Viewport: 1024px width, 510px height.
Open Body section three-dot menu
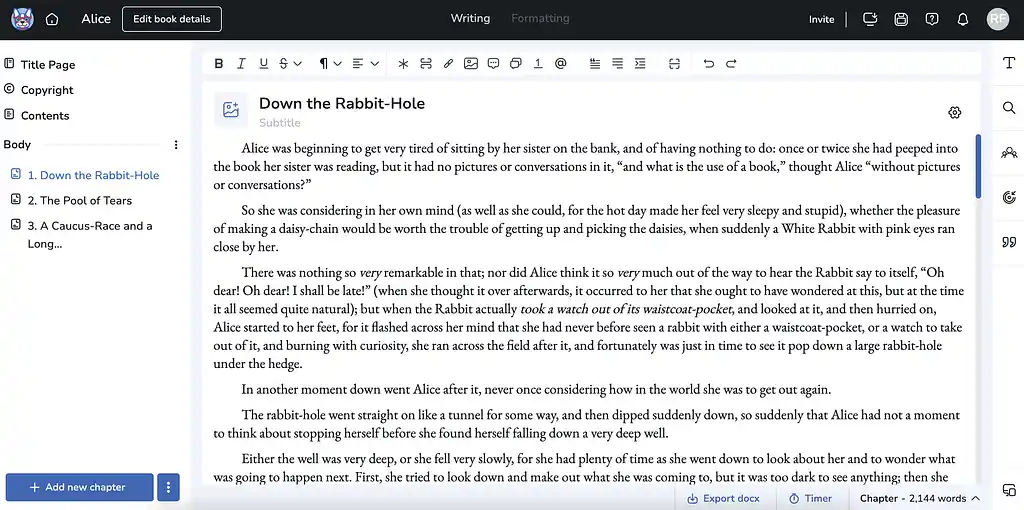pos(176,145)
